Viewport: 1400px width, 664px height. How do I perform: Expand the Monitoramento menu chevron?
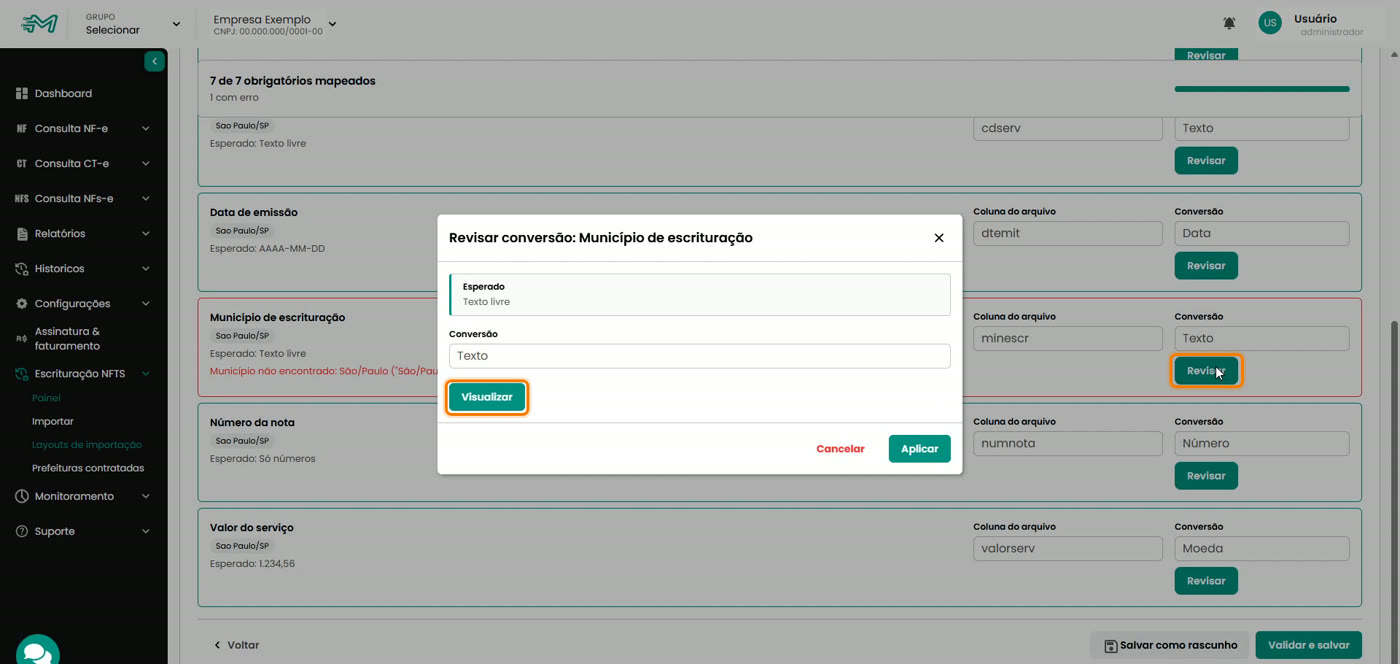(146, 496)
